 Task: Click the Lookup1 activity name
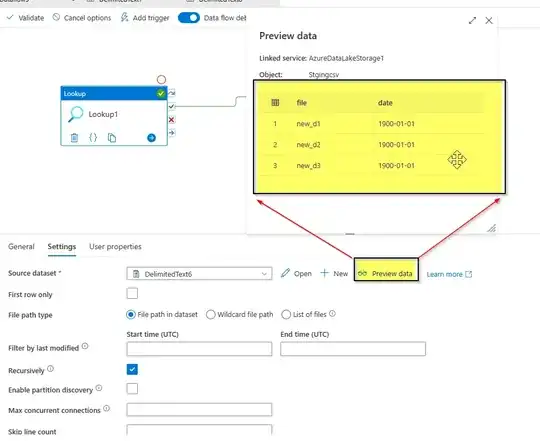pyautogui.click(x=103, y=114)
